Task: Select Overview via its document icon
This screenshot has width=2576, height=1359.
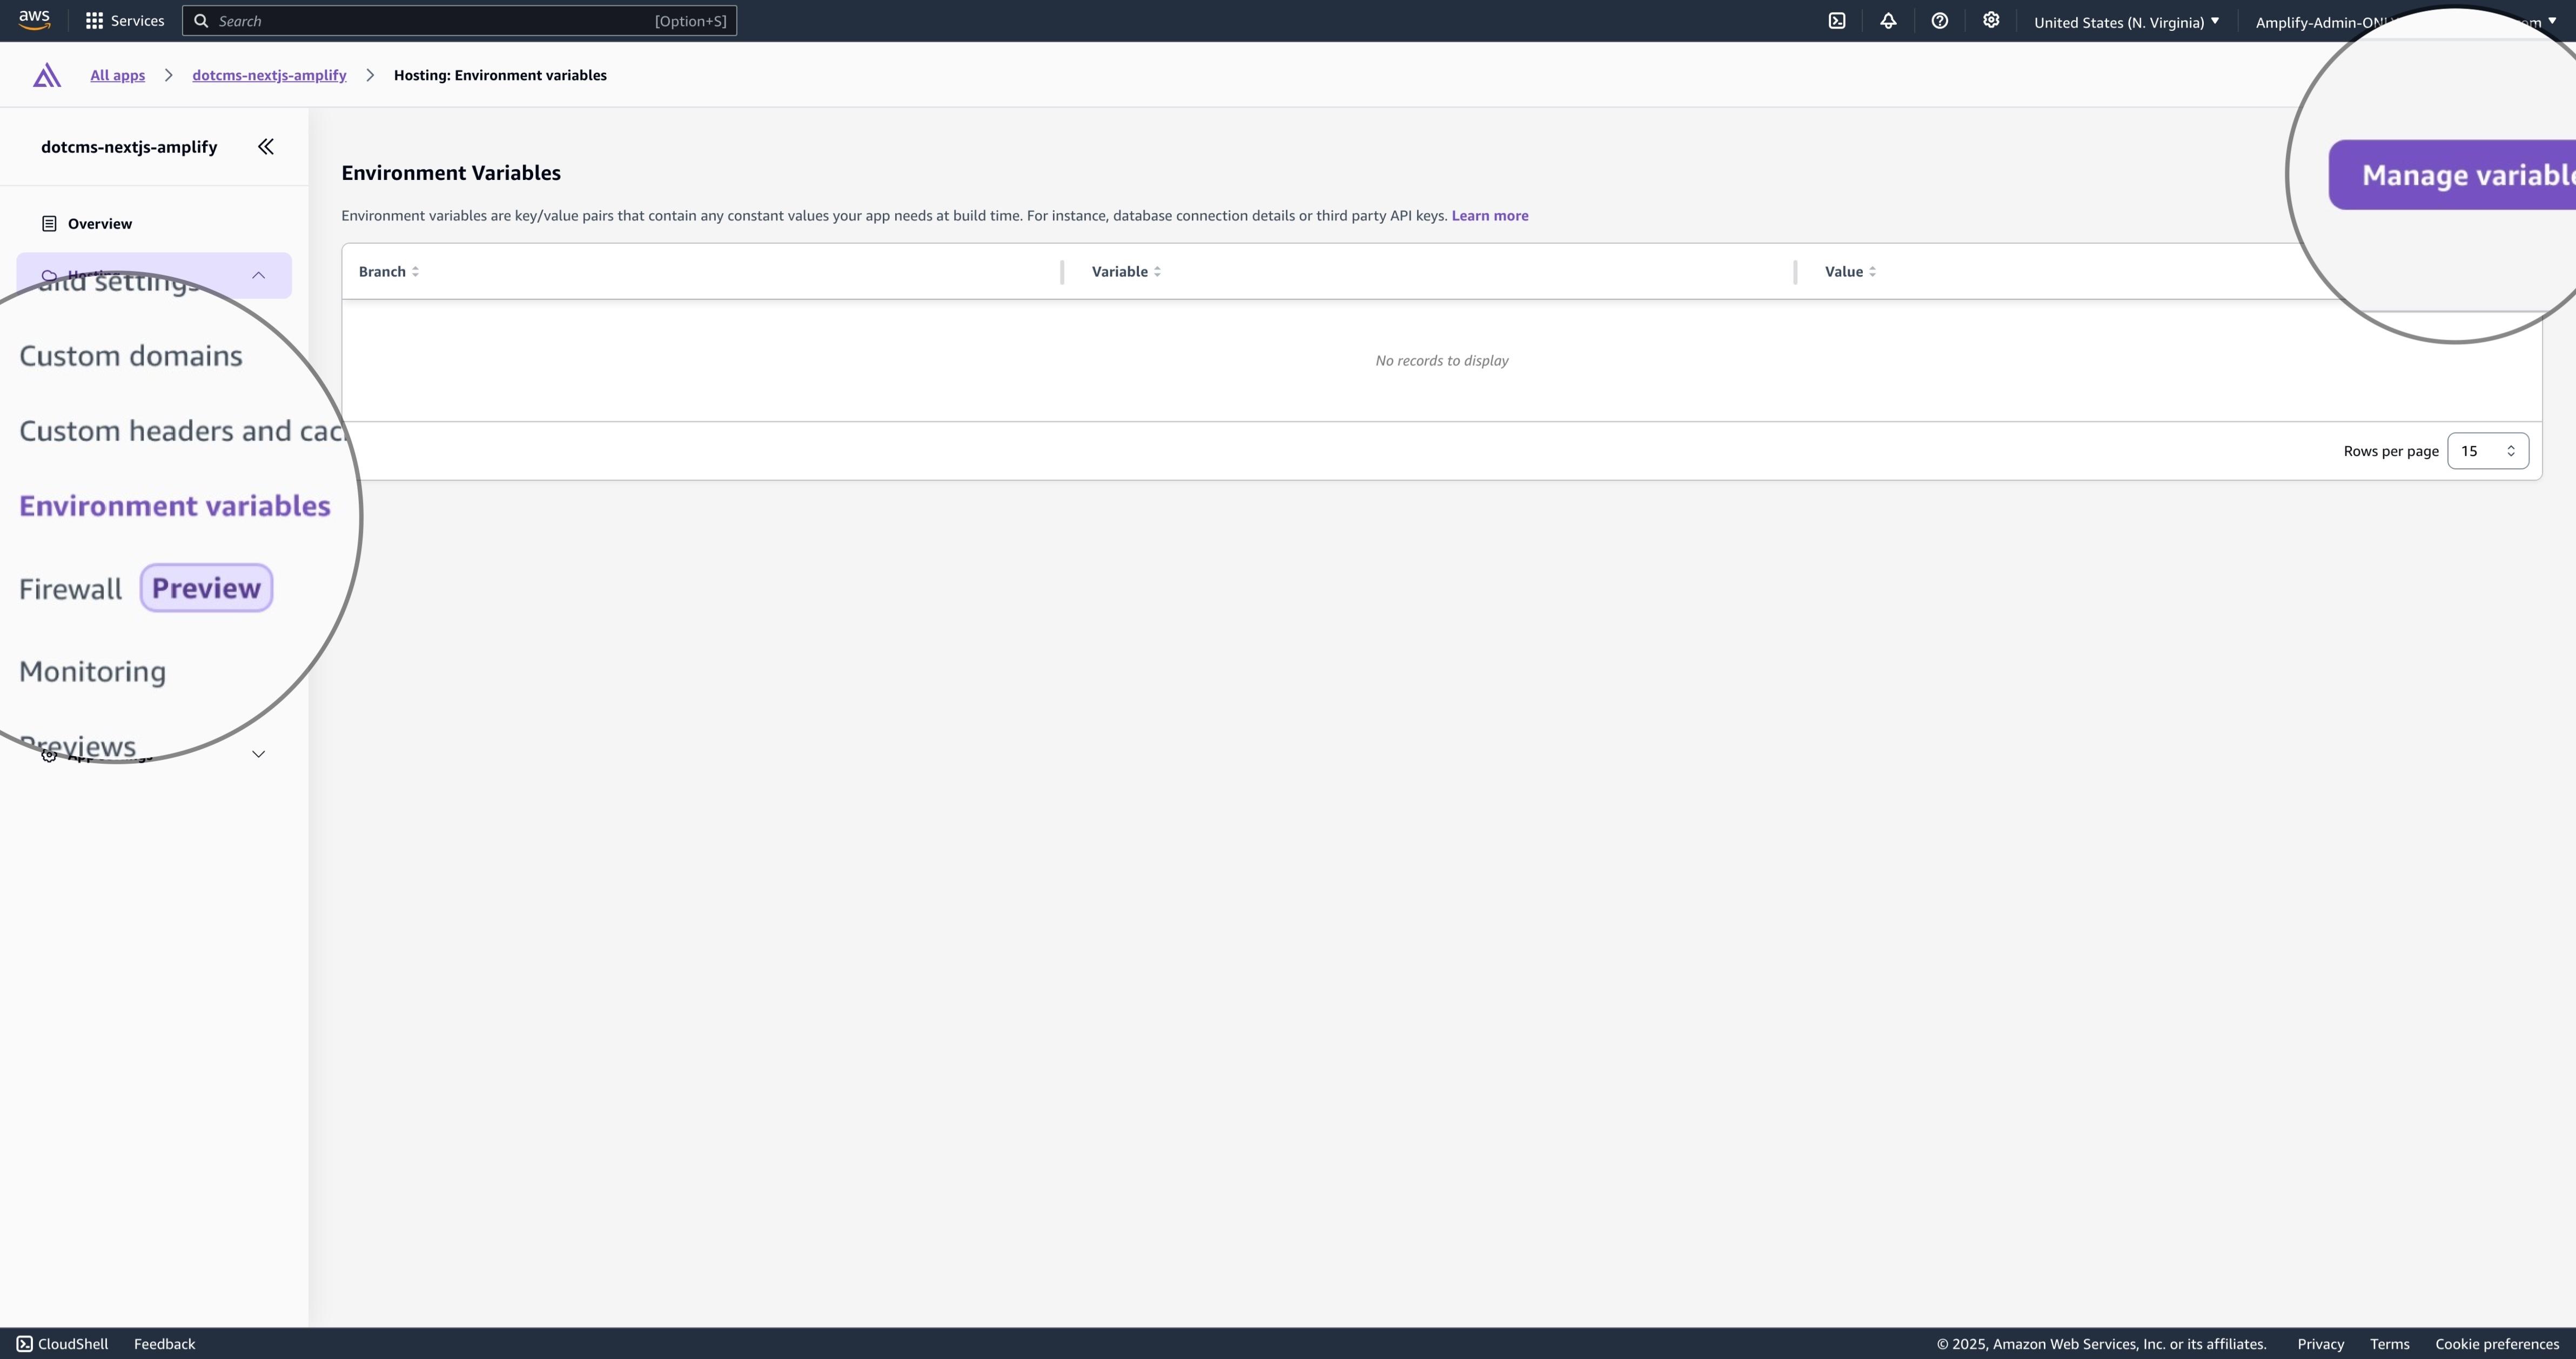Action: (49, 223)
